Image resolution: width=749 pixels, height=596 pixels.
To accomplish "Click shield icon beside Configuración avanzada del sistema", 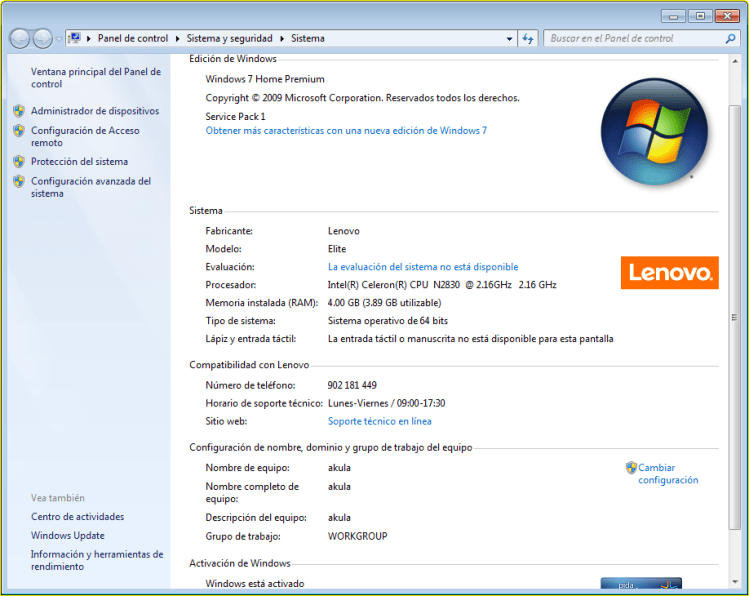I will [19, 181].
